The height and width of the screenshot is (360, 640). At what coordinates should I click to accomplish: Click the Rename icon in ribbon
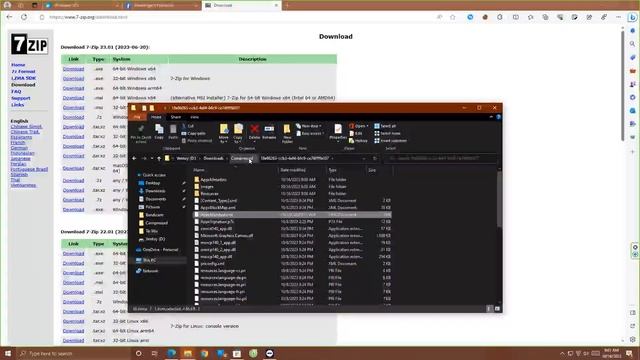(269, 131)
